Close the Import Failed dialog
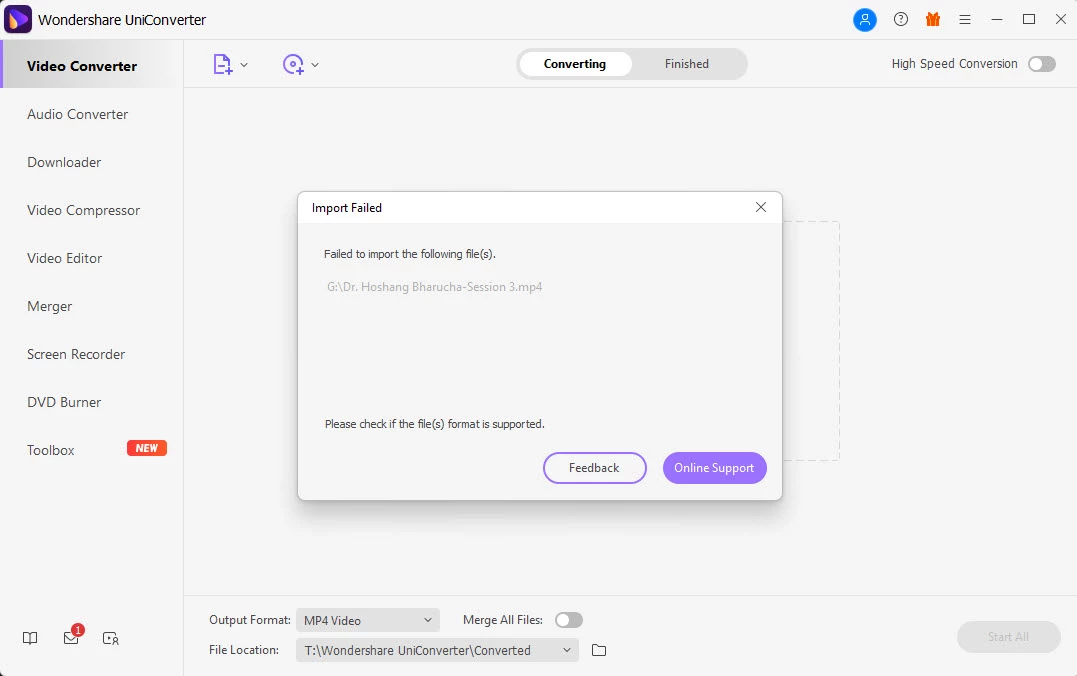 [x=760, y=207]
